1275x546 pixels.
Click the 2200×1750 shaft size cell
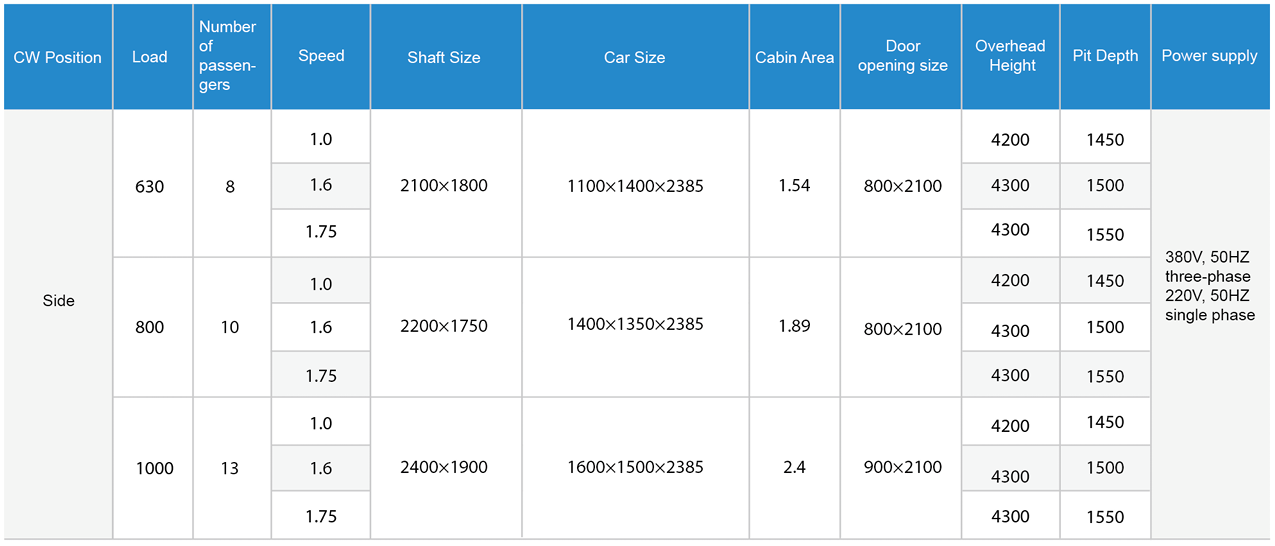pyautogui.click(x=444, y=326)
